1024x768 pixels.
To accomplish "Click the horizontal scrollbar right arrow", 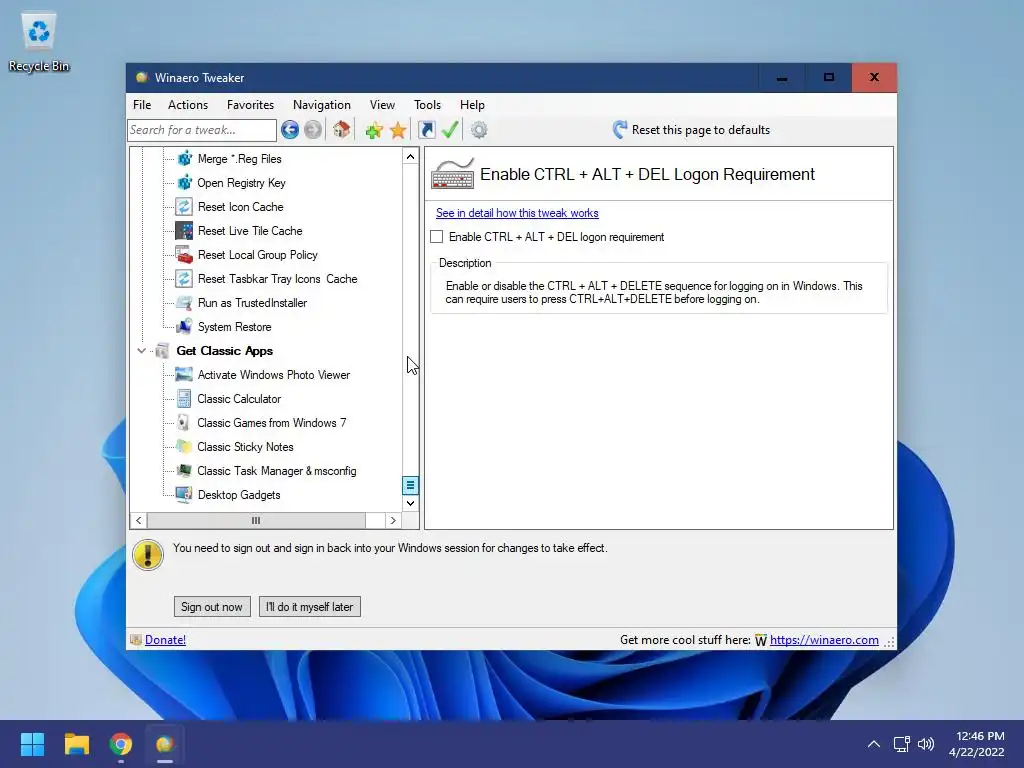I will 392,520.
